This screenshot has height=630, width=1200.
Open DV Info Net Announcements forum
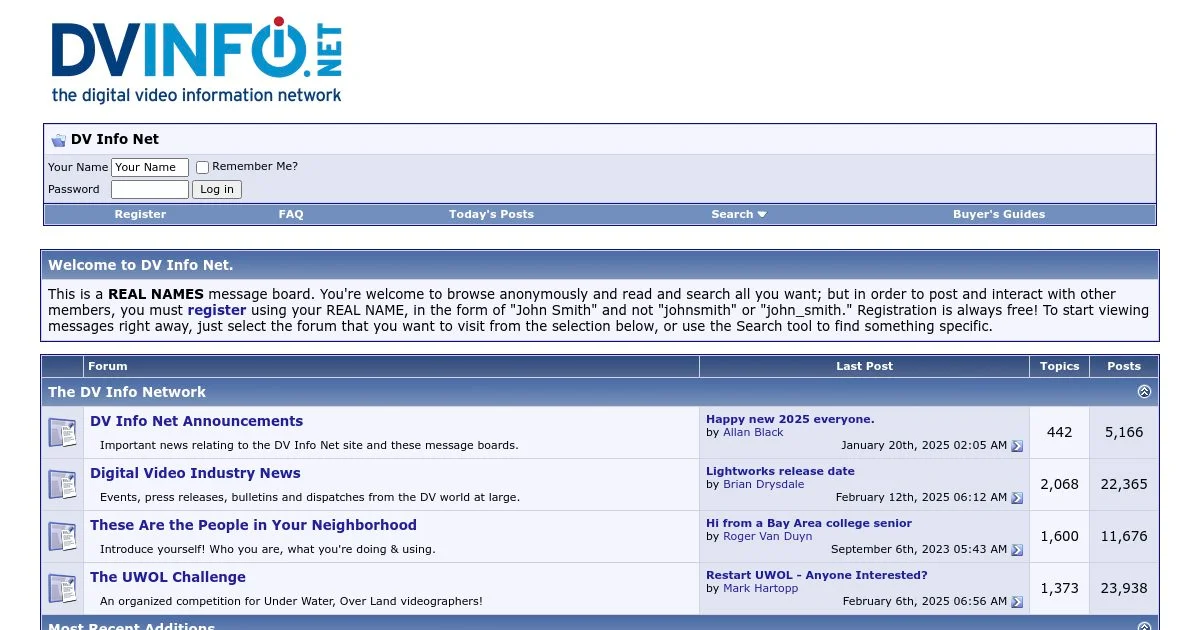point(196,421)
